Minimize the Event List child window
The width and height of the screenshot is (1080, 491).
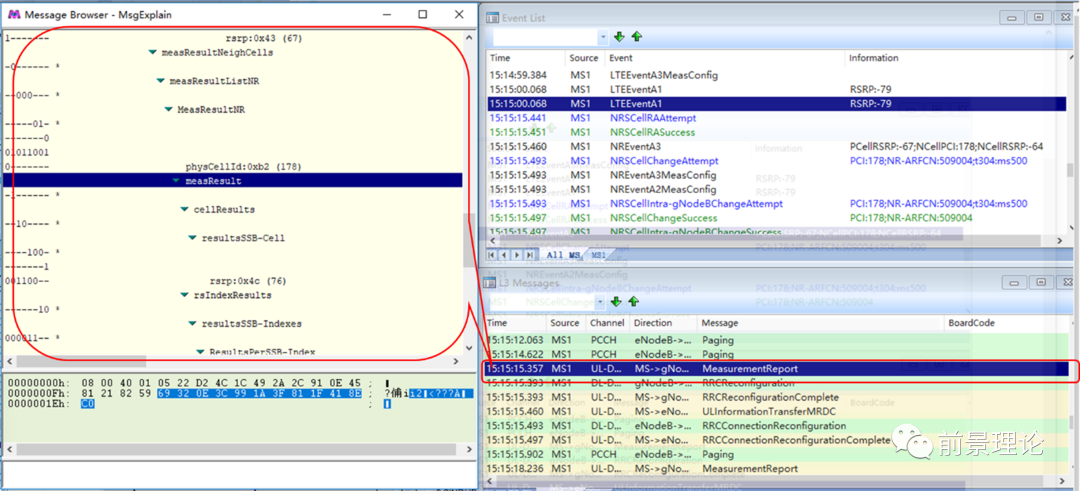click(x=1014, y=18)
